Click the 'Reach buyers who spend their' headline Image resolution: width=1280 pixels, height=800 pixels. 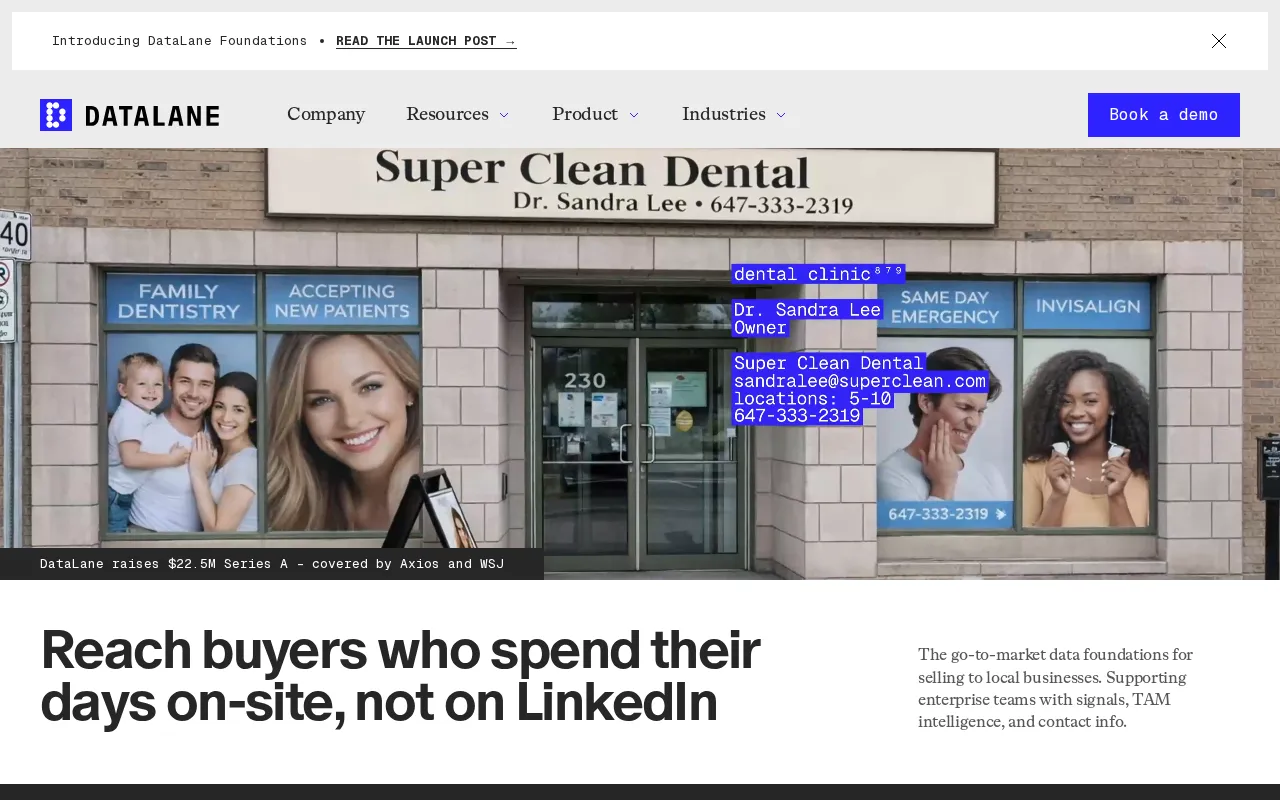[400, 650]
